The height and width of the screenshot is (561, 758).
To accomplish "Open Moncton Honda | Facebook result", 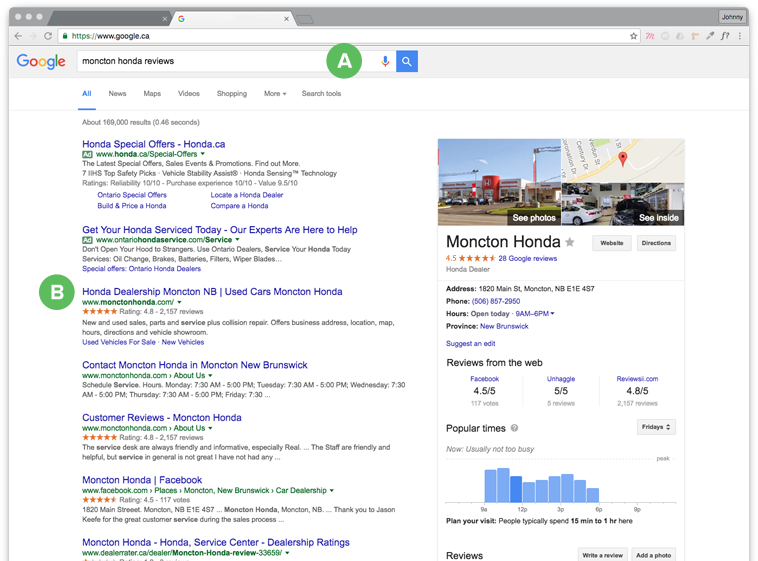I will tap(142, 480).
